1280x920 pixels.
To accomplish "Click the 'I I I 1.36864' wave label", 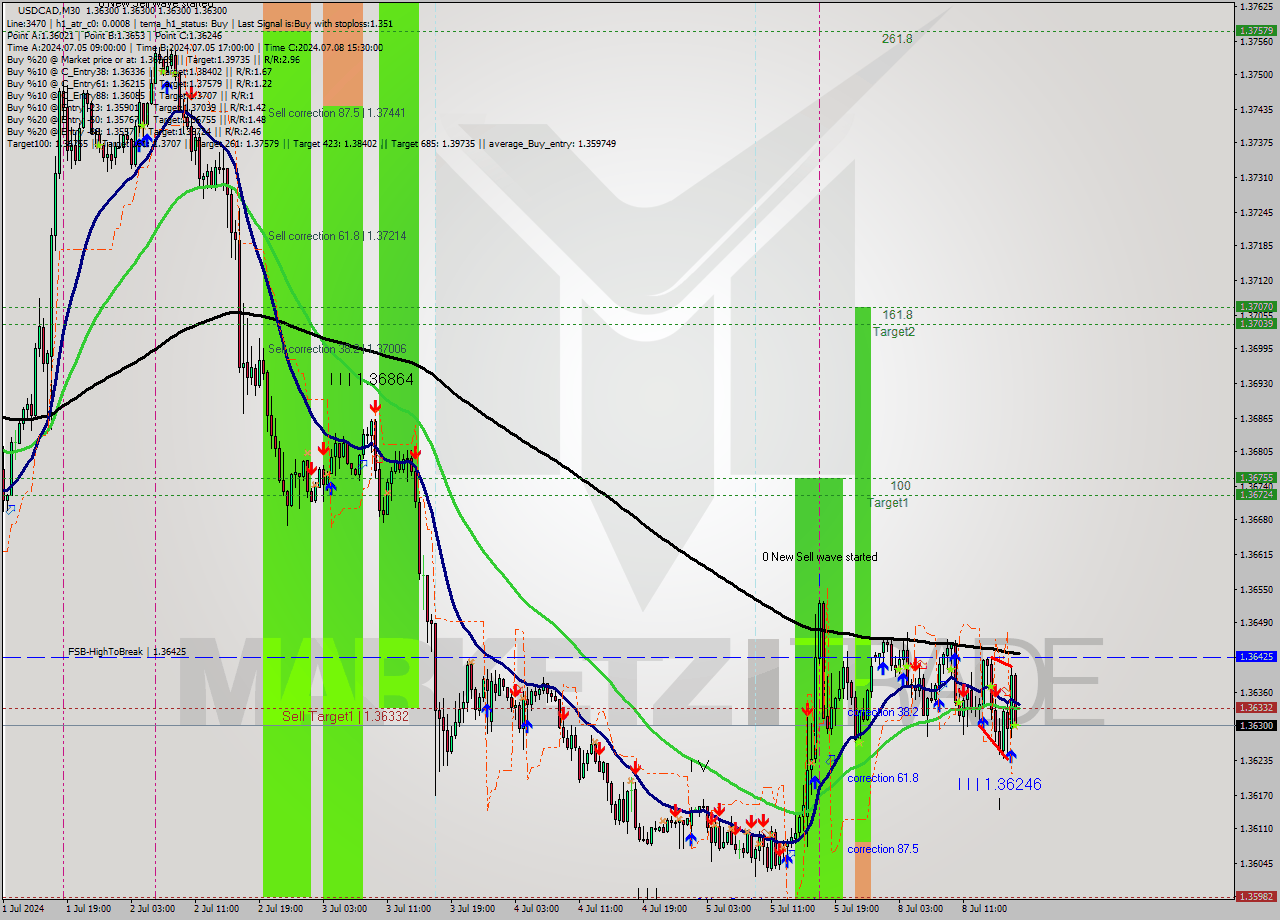I will coord(372,380).
